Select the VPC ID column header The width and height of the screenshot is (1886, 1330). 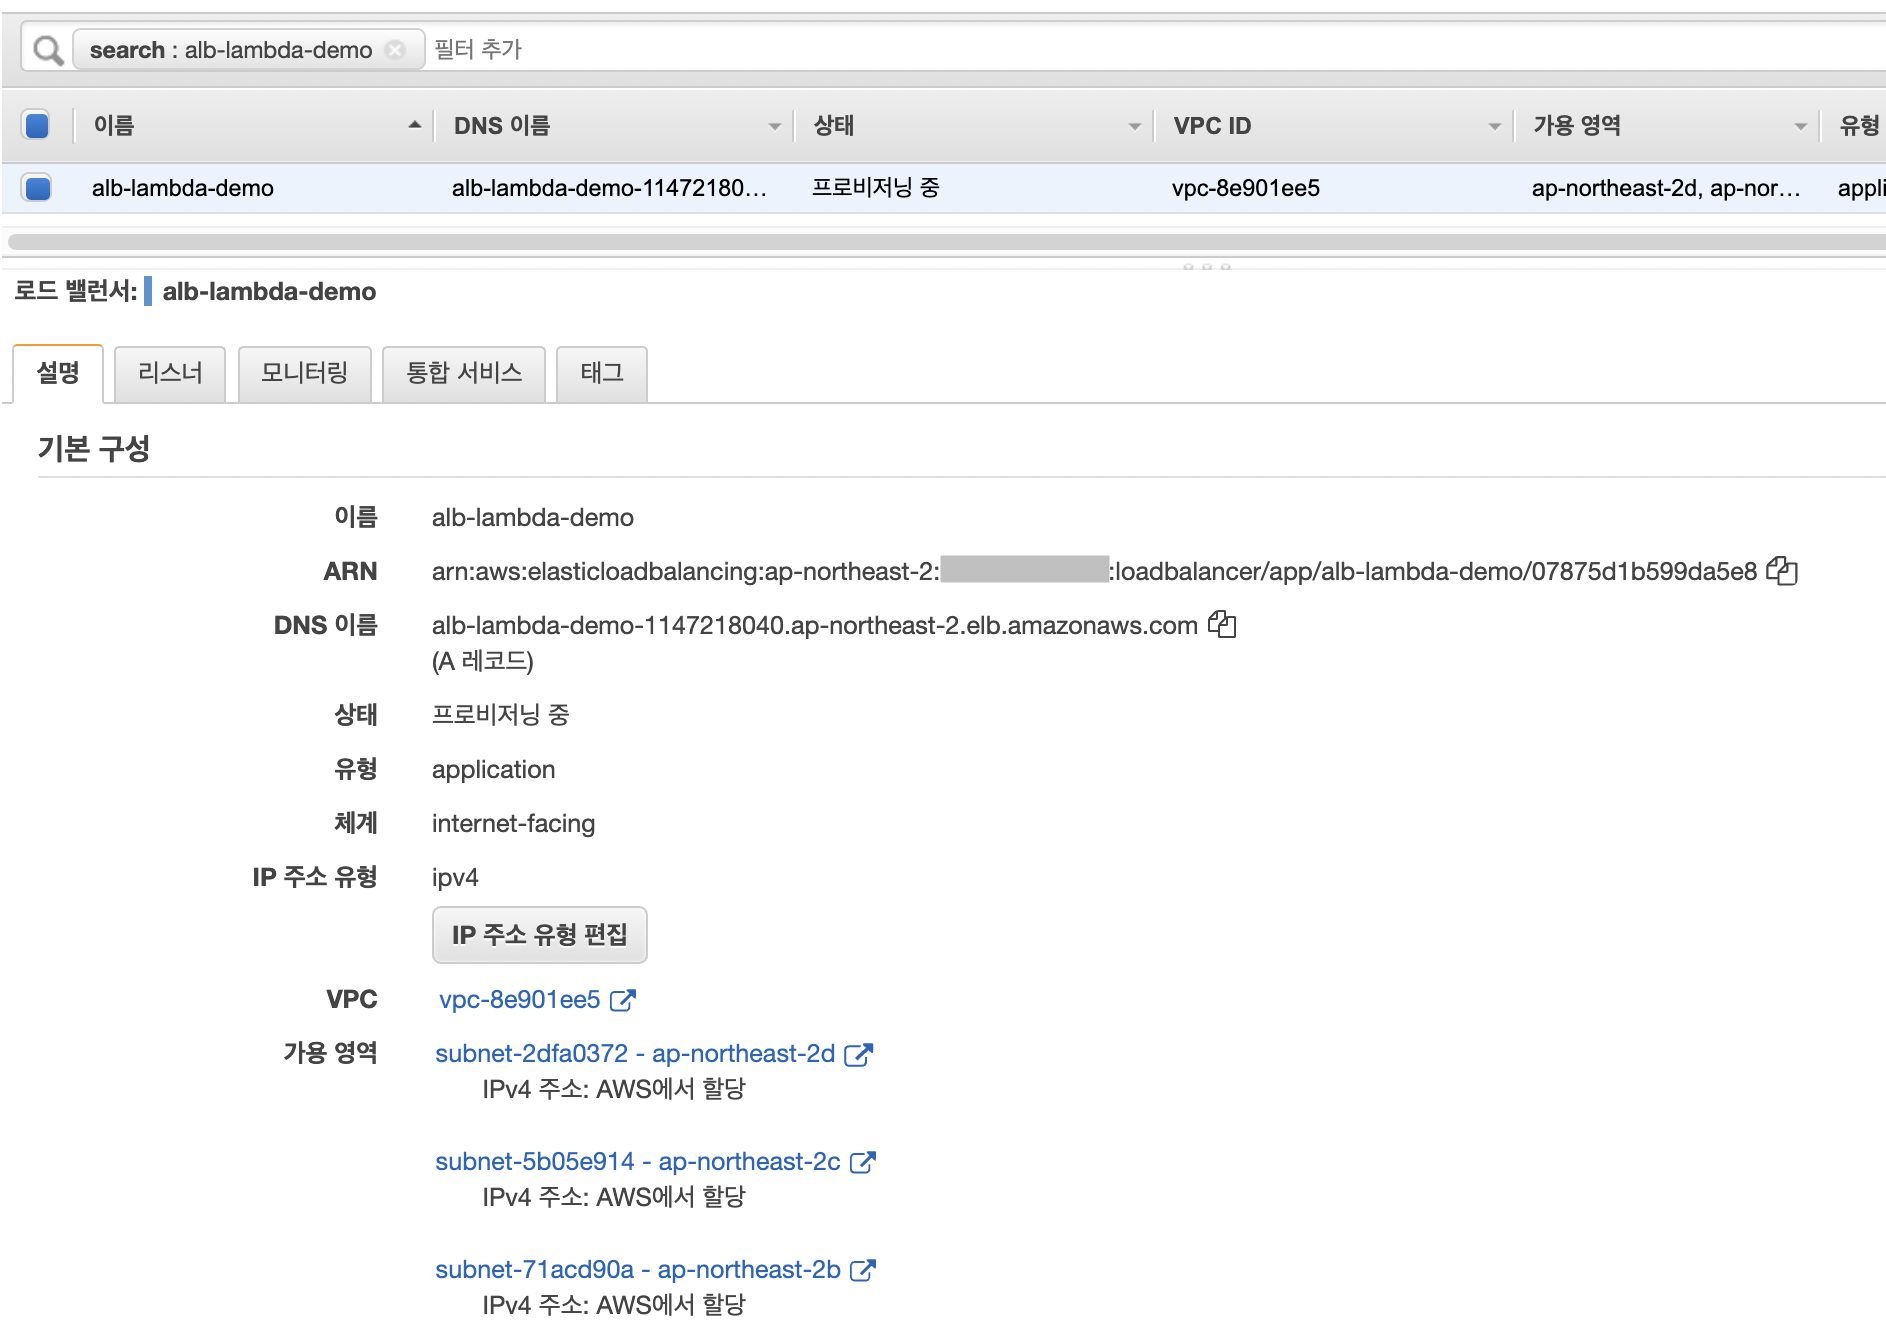point(1215,125)
